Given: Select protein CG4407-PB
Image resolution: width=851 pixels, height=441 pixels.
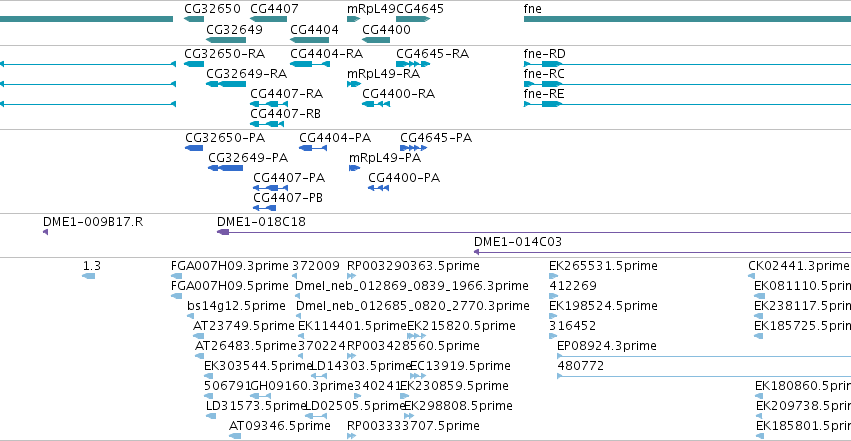Looking at the screenshot, I should (264, 208).
